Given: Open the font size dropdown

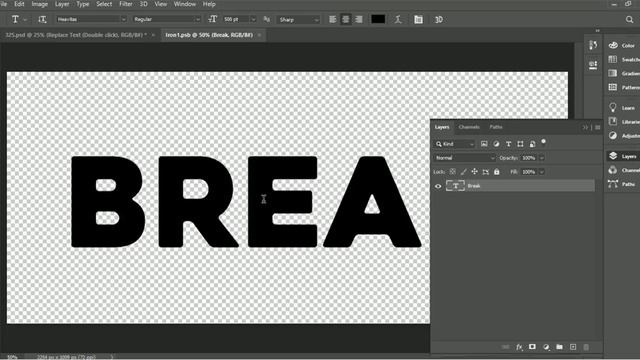Looking at the screenshot, I should pos(253,19).
